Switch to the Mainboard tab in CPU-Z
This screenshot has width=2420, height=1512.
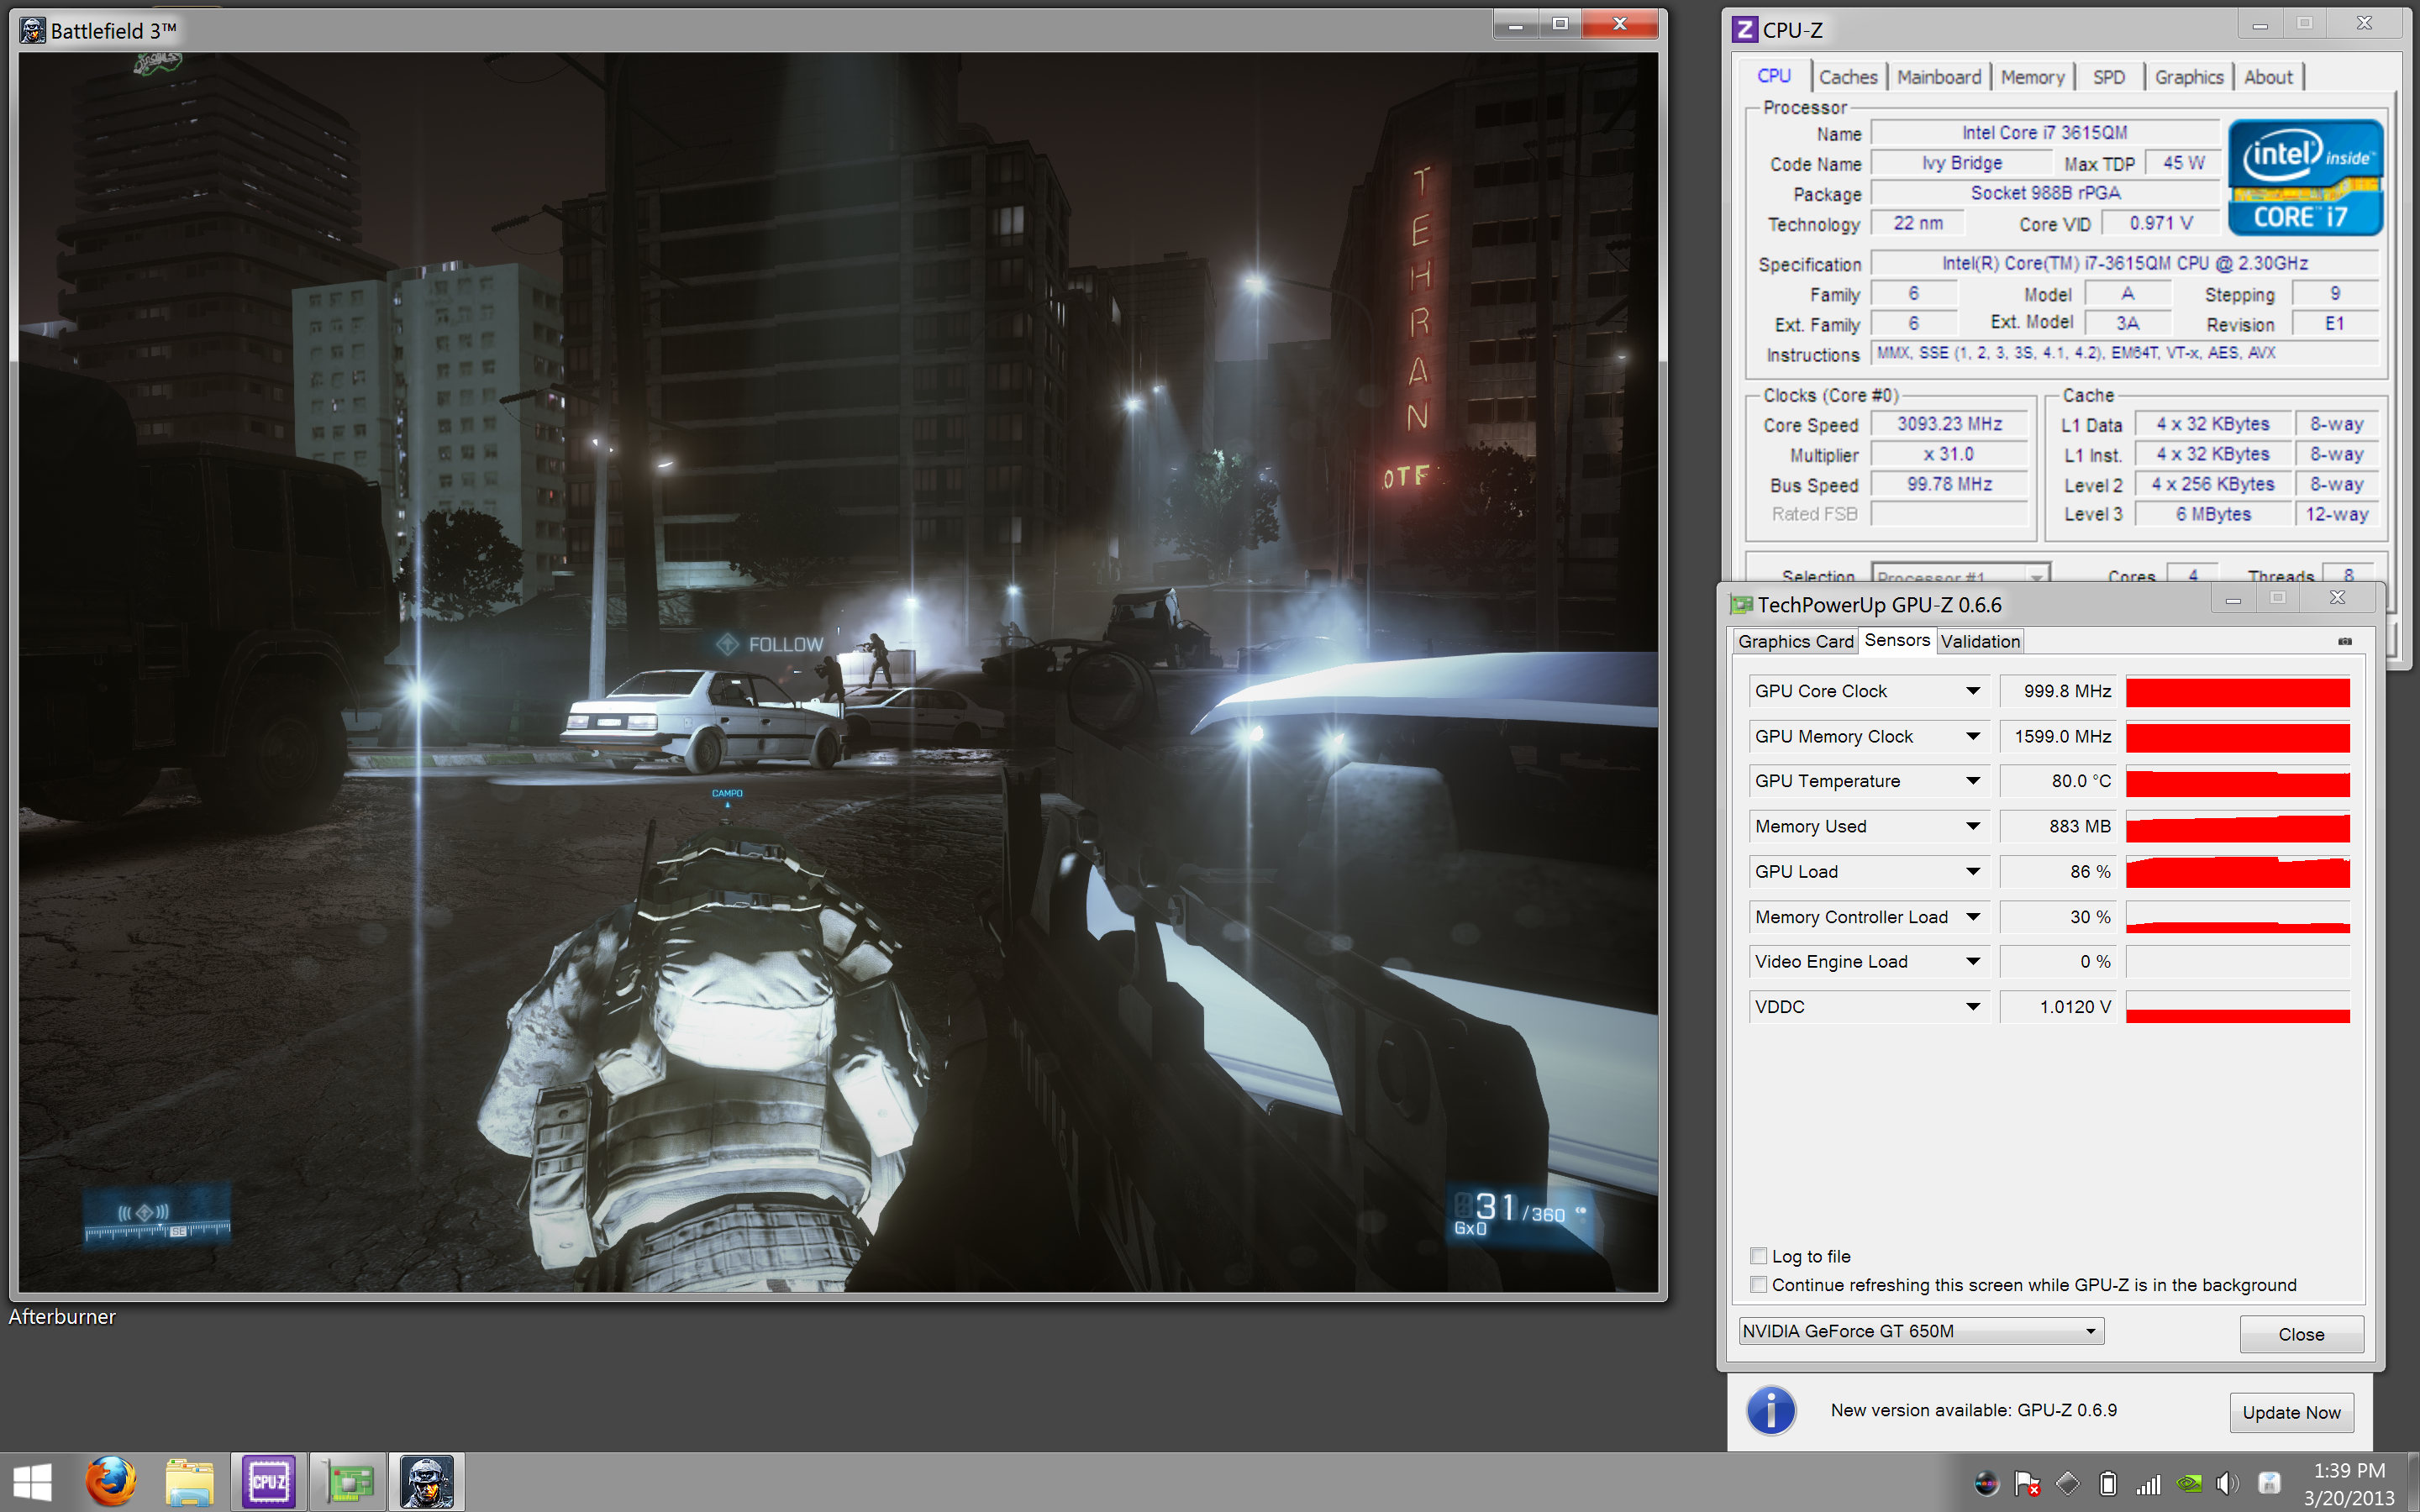tap(1938, 77)
